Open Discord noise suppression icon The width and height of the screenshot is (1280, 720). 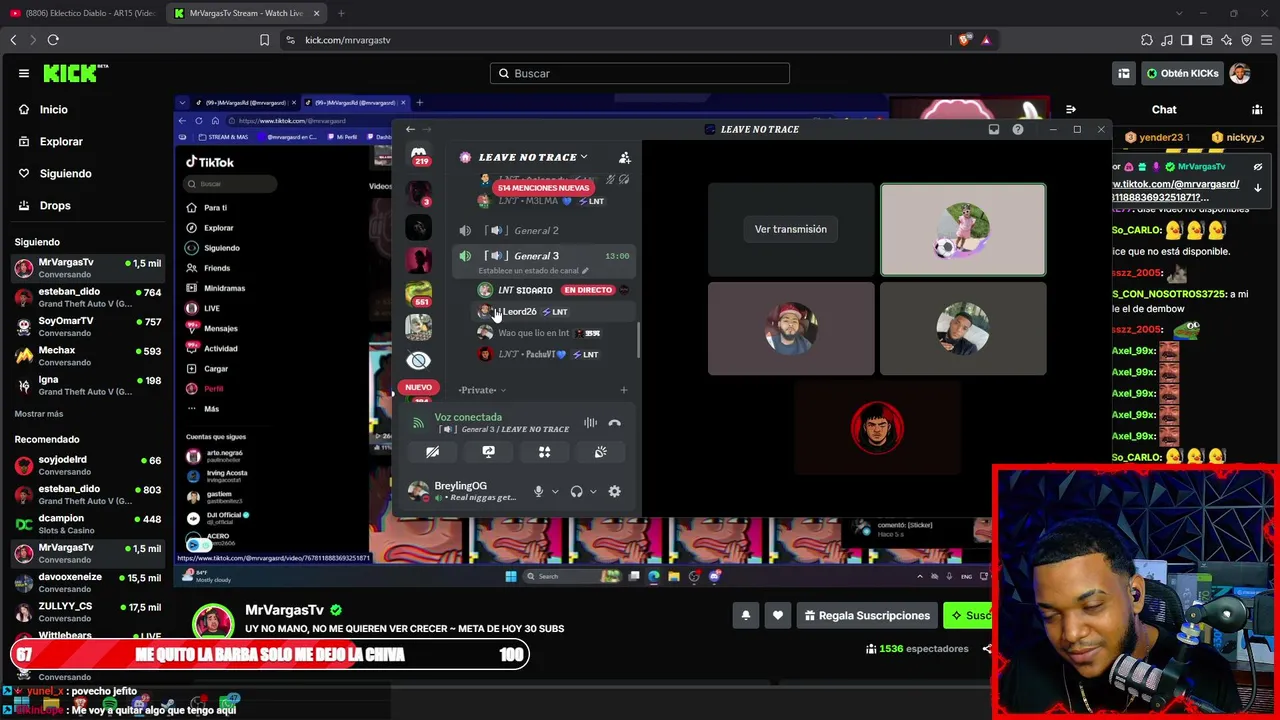click(x=590, y=423)
